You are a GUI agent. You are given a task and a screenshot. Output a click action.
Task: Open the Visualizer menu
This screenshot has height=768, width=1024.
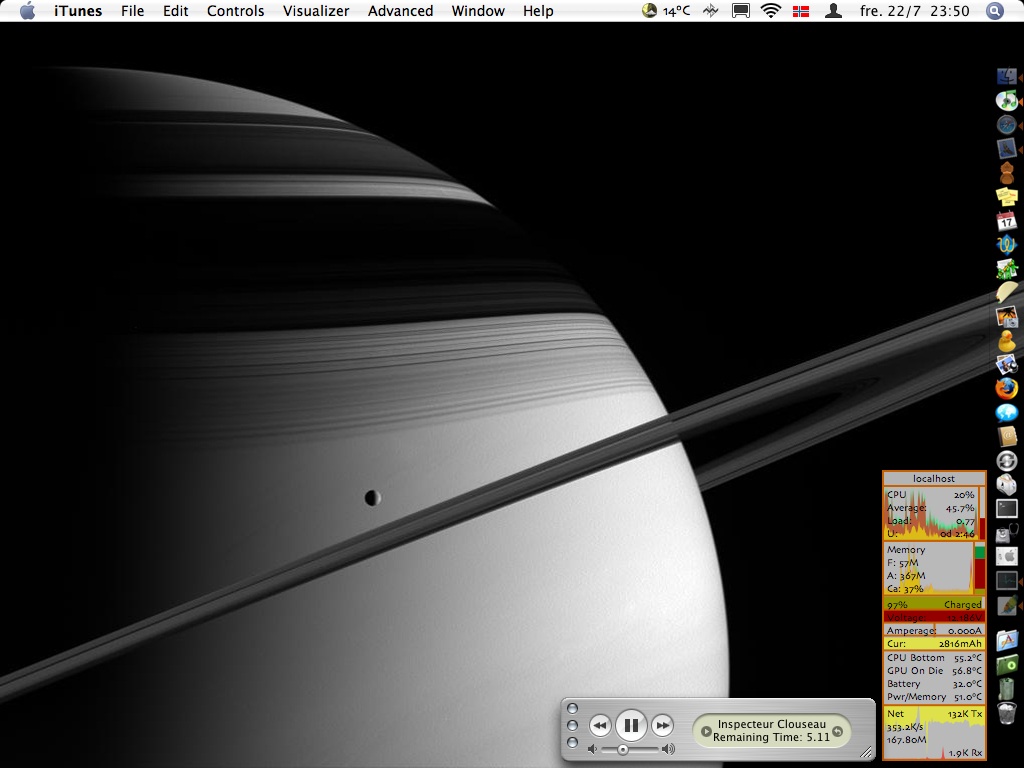(x=316, y=11)
